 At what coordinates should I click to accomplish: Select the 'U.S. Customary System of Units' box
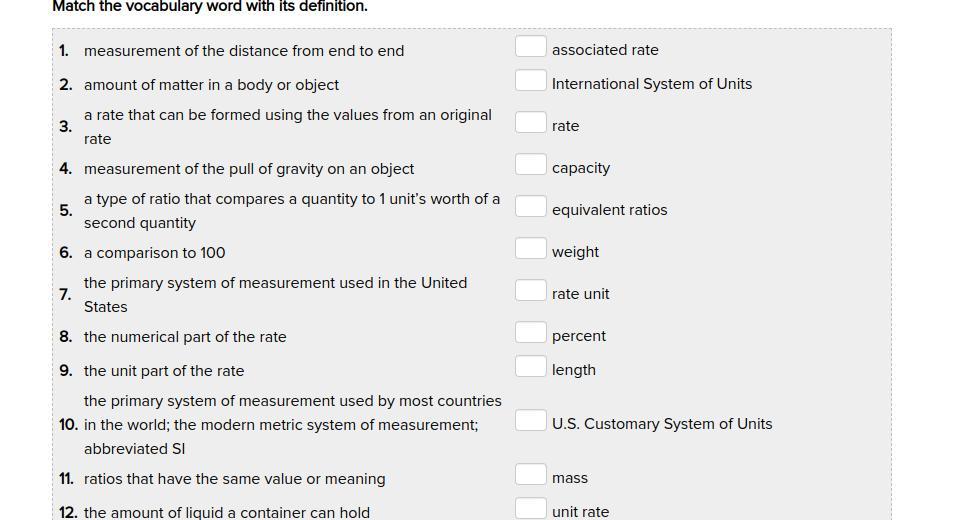point(530,421)
